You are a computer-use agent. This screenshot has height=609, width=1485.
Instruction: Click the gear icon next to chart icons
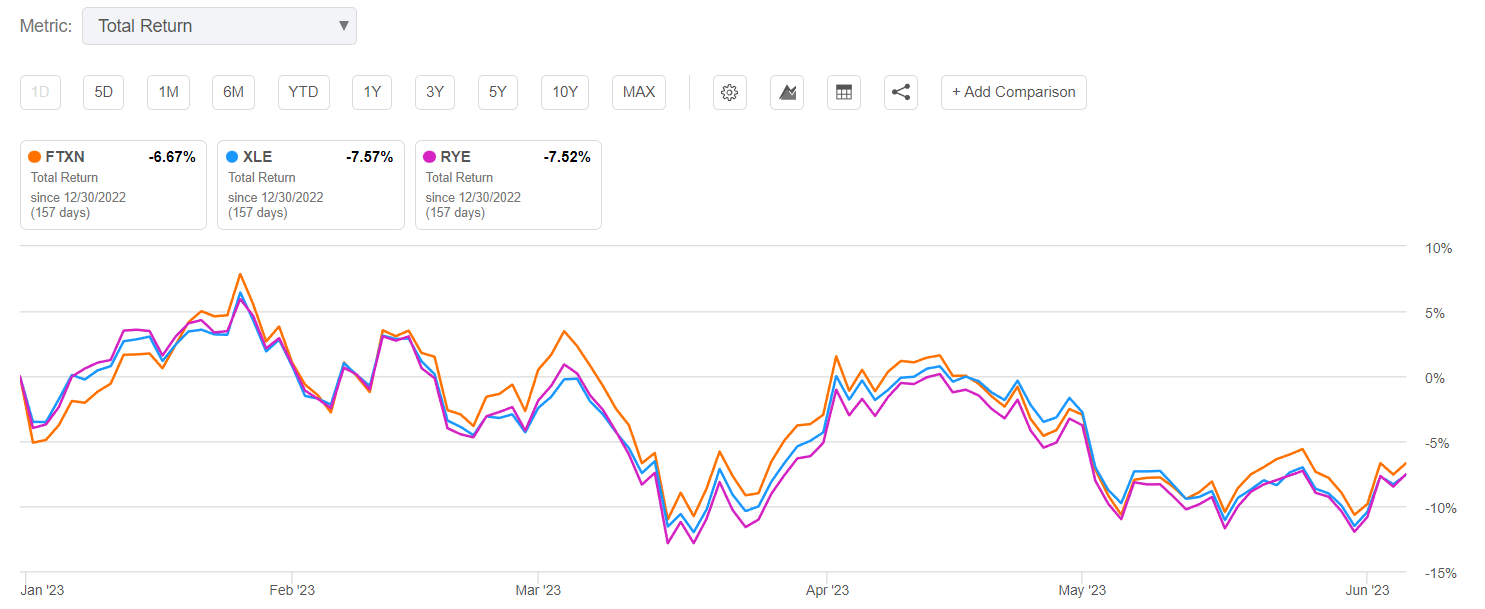(x=729, y=92)
